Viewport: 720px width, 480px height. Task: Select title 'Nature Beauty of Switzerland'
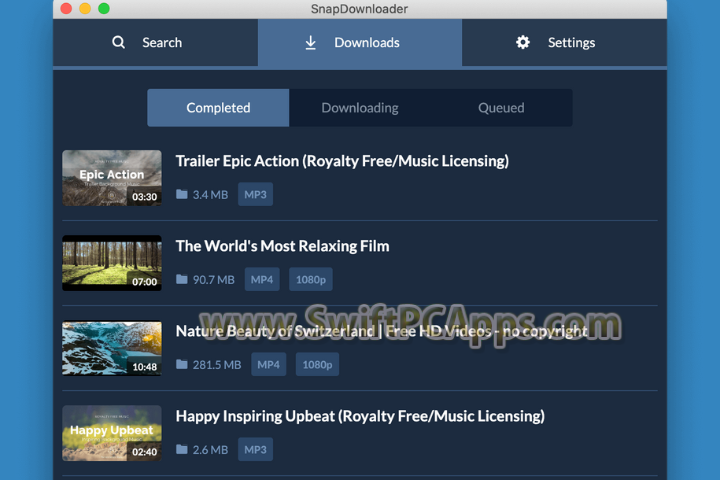[276, 331]
